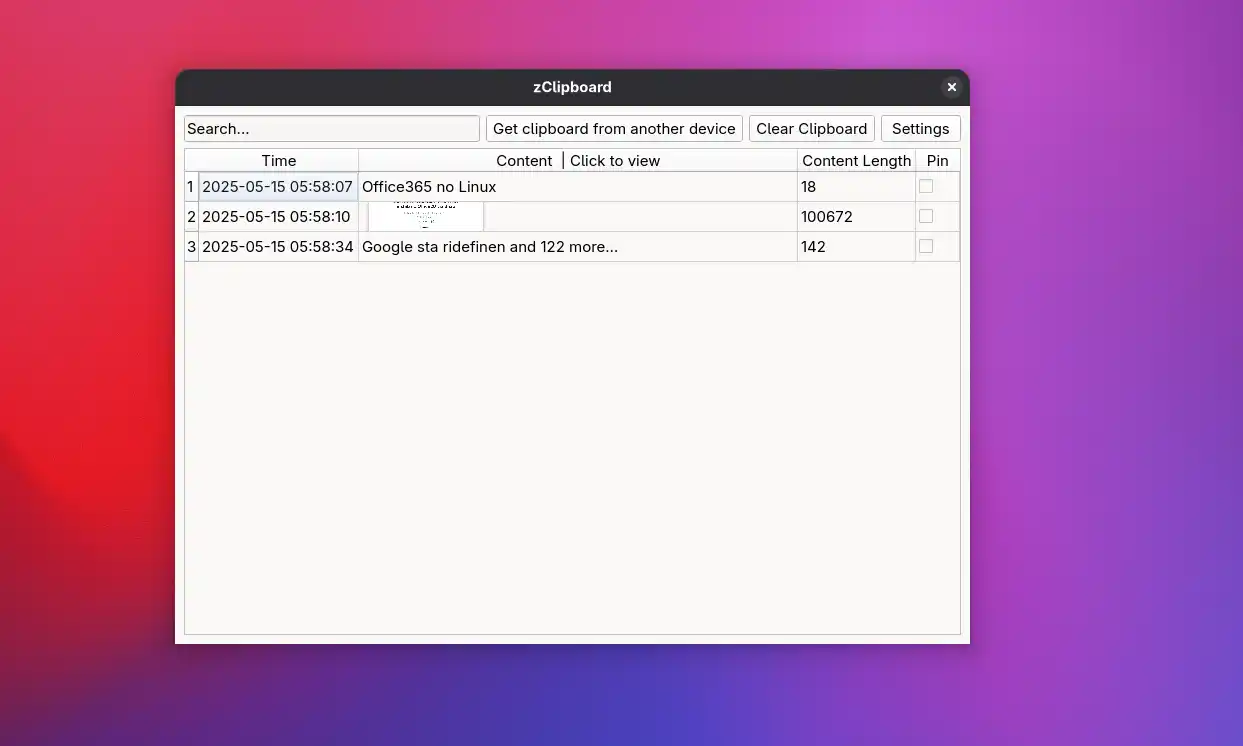The width and height of the screenshot is (1243, 746).
Task: Click the Pin column header
Action: (x=937, y=160)
